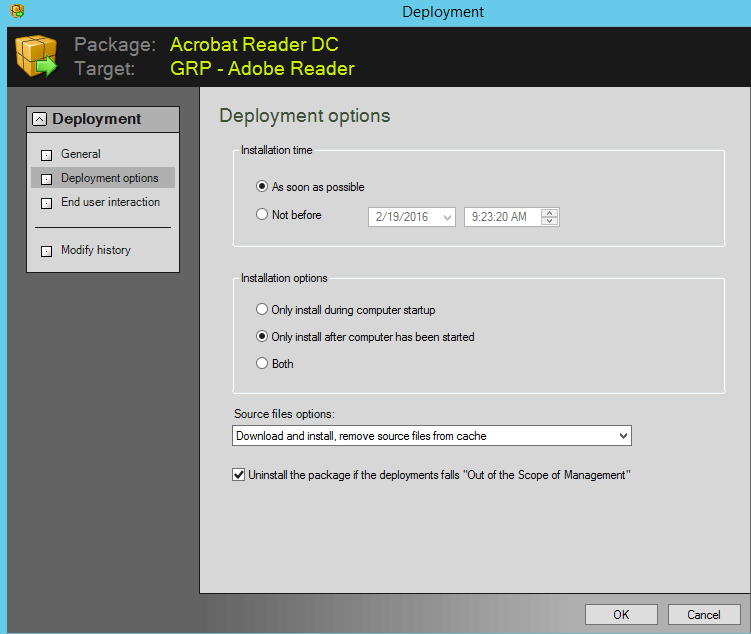Click the Acrobat Reader DC package name

pos(254,45)
